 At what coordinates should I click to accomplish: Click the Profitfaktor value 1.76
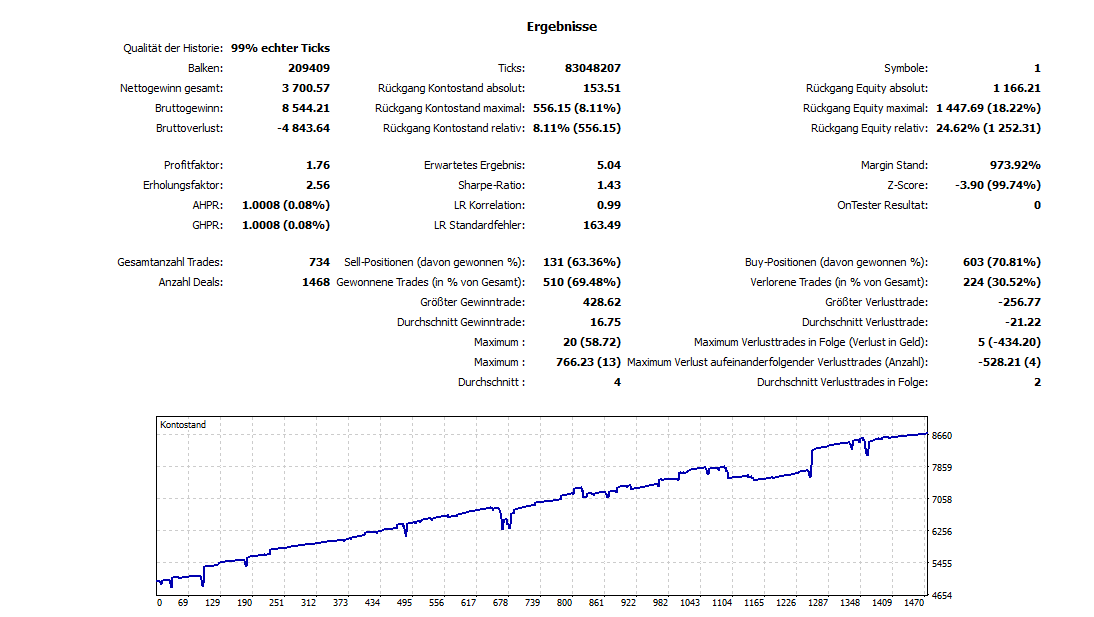pos(318,165)
